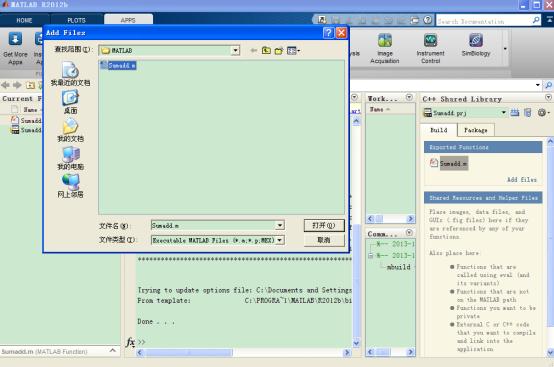Click the Open (打开) button
The image size is (554, 367).
pyautogui.click(x=324, y=225)
